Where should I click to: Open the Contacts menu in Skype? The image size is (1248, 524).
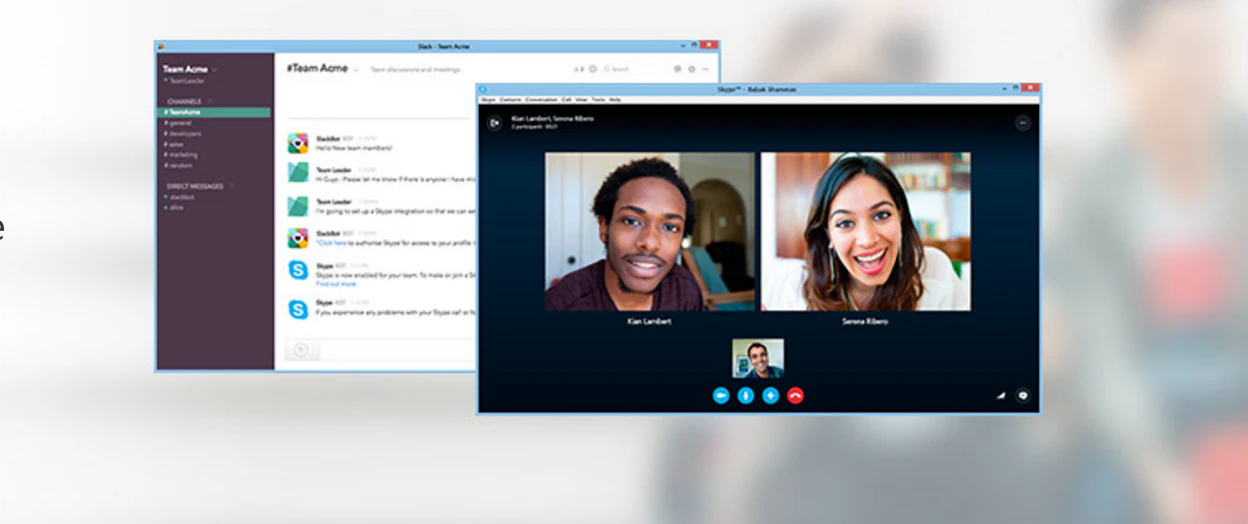[510, 100]
